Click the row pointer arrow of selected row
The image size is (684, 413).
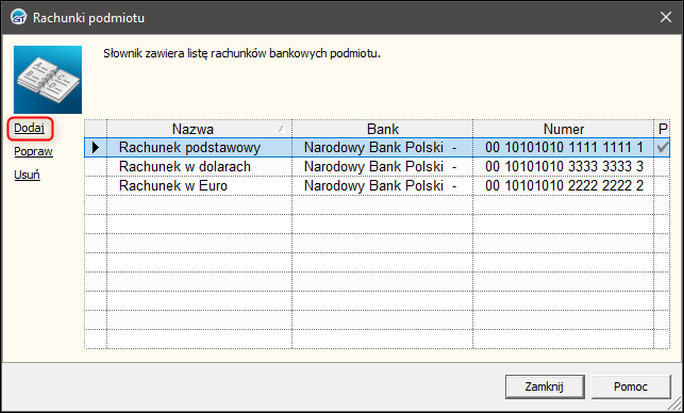[96, 147]
